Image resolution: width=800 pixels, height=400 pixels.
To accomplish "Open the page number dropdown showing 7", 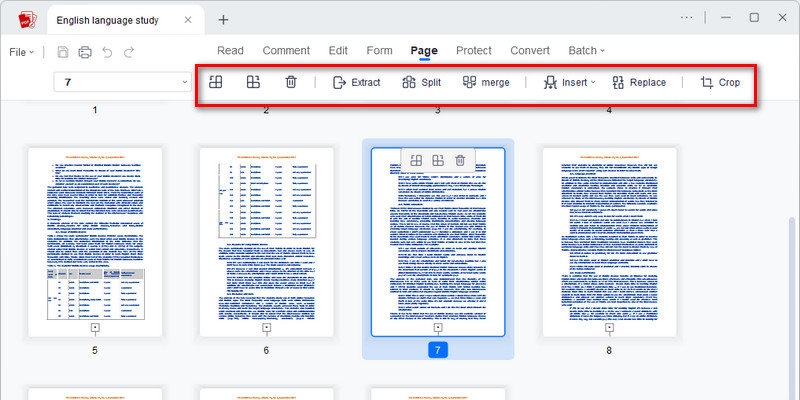I will 123,82.
